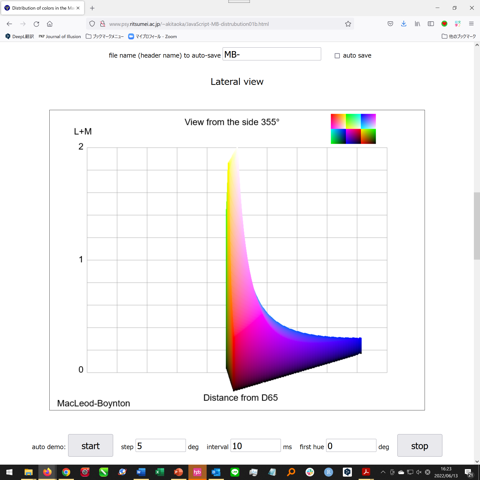Image resolution: width=480 pixels, height=480 pixels.
Task: Select the Distribution of colors tab
Action: [x=42, y=8]
